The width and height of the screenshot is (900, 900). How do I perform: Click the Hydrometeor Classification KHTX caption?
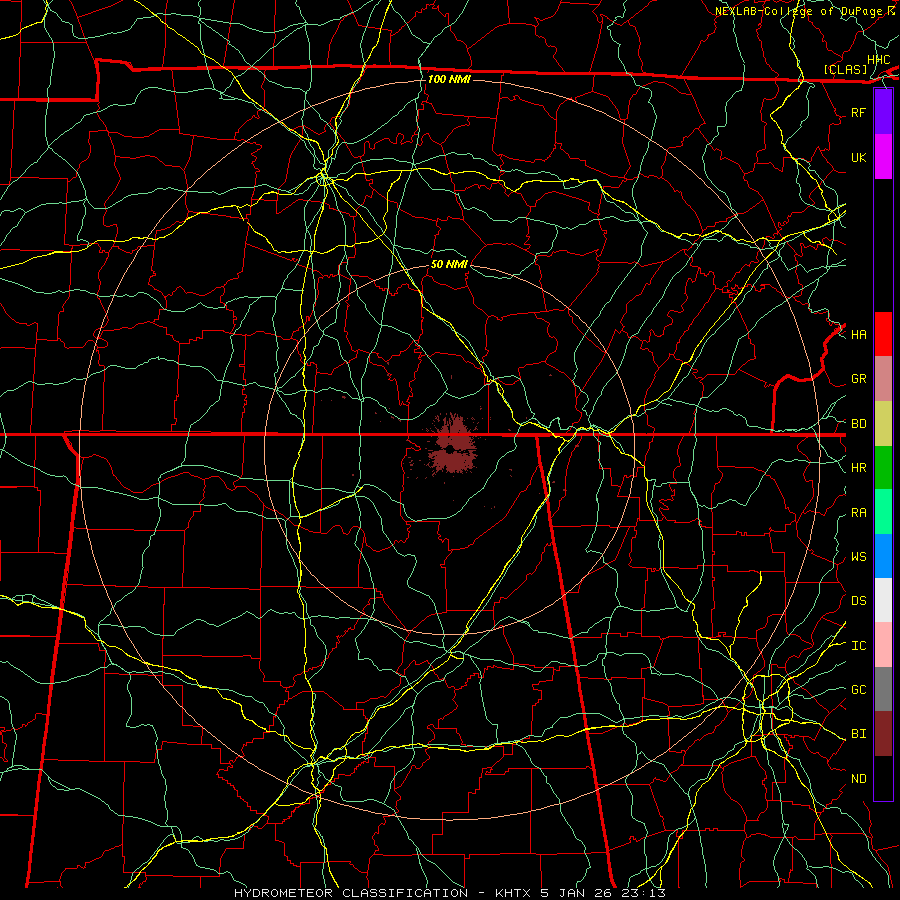tap(449, 893)
